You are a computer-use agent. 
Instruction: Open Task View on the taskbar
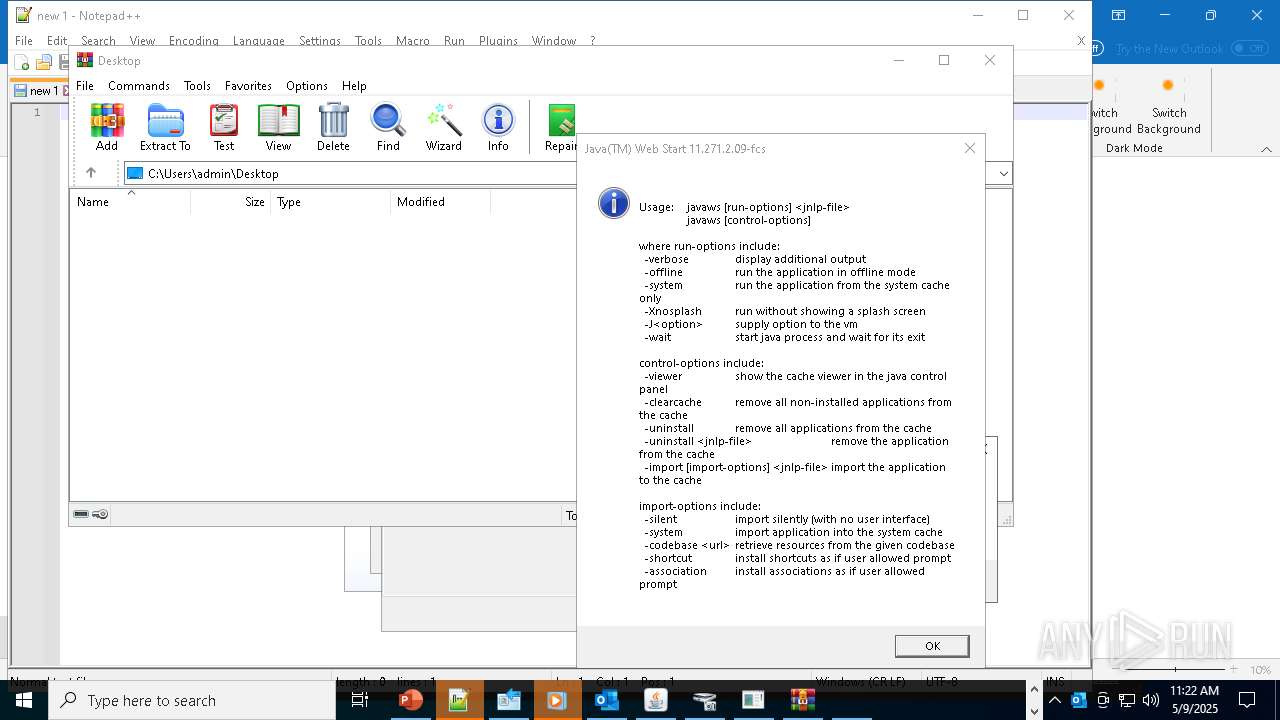pyautogui.click(x=360, y=700)
